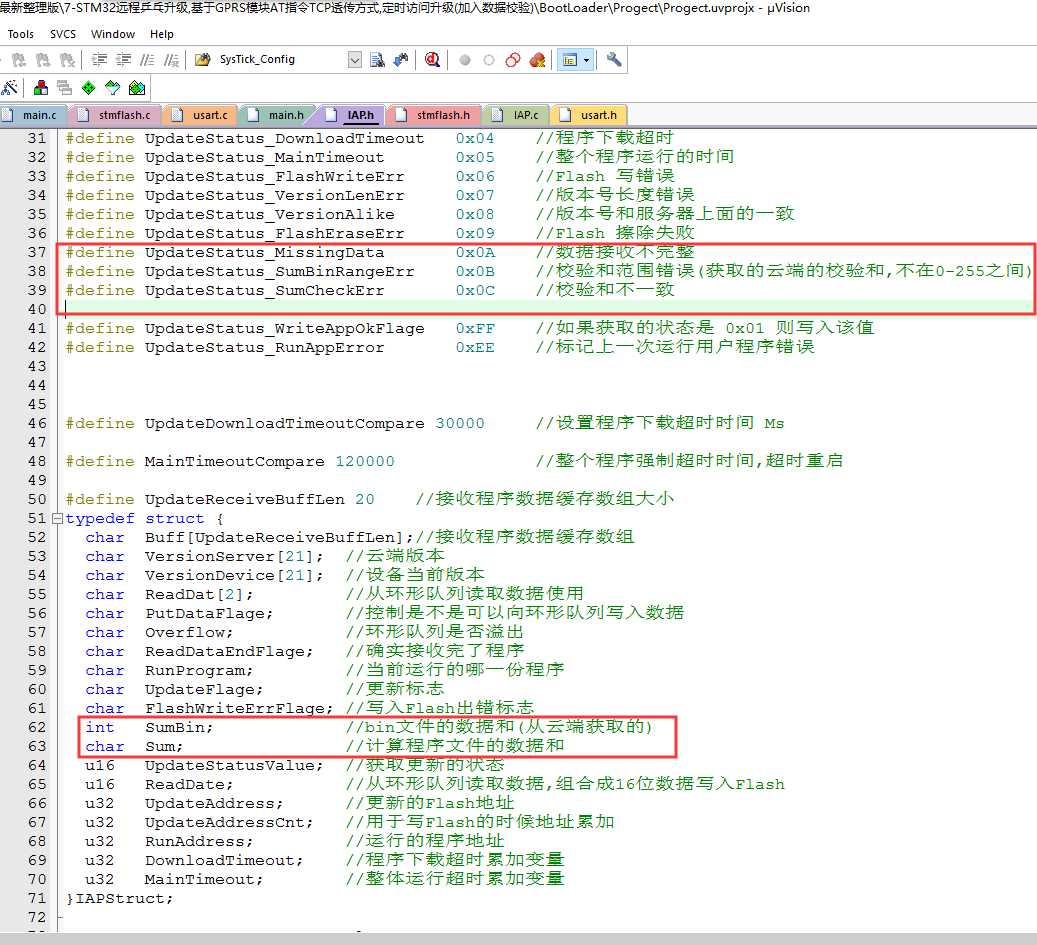
Task: Switch to the stmflash.c tab
Action: [115, 115]
